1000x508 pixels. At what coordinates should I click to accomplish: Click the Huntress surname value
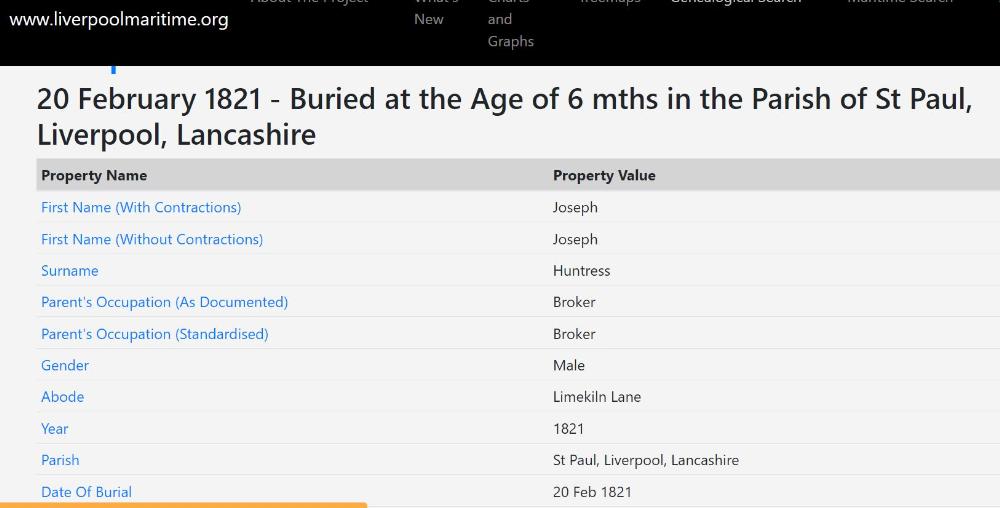coord(581,271)
